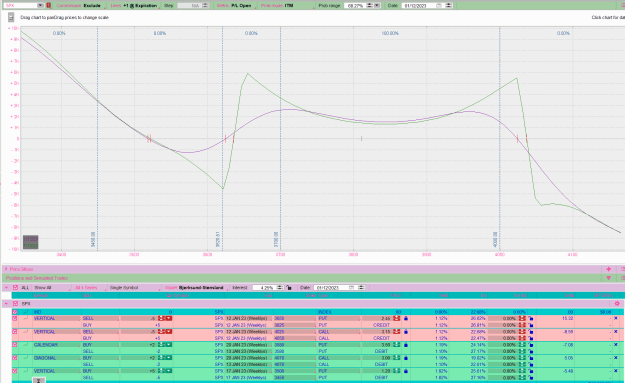This screenshot has height=383, width=625.
Task: Remove the DIAGONAL trade with delta 5.05
Action: (x=616, y=358)
